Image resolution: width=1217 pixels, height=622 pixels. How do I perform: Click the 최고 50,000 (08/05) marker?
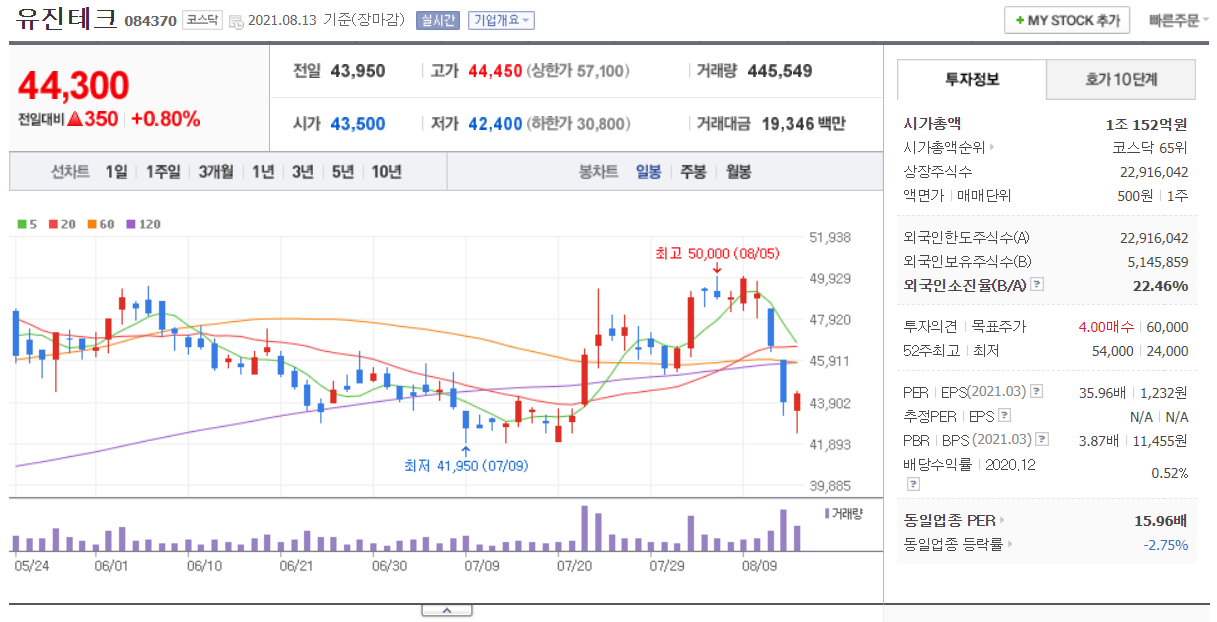pyautogui.click(x=717, y=254)
